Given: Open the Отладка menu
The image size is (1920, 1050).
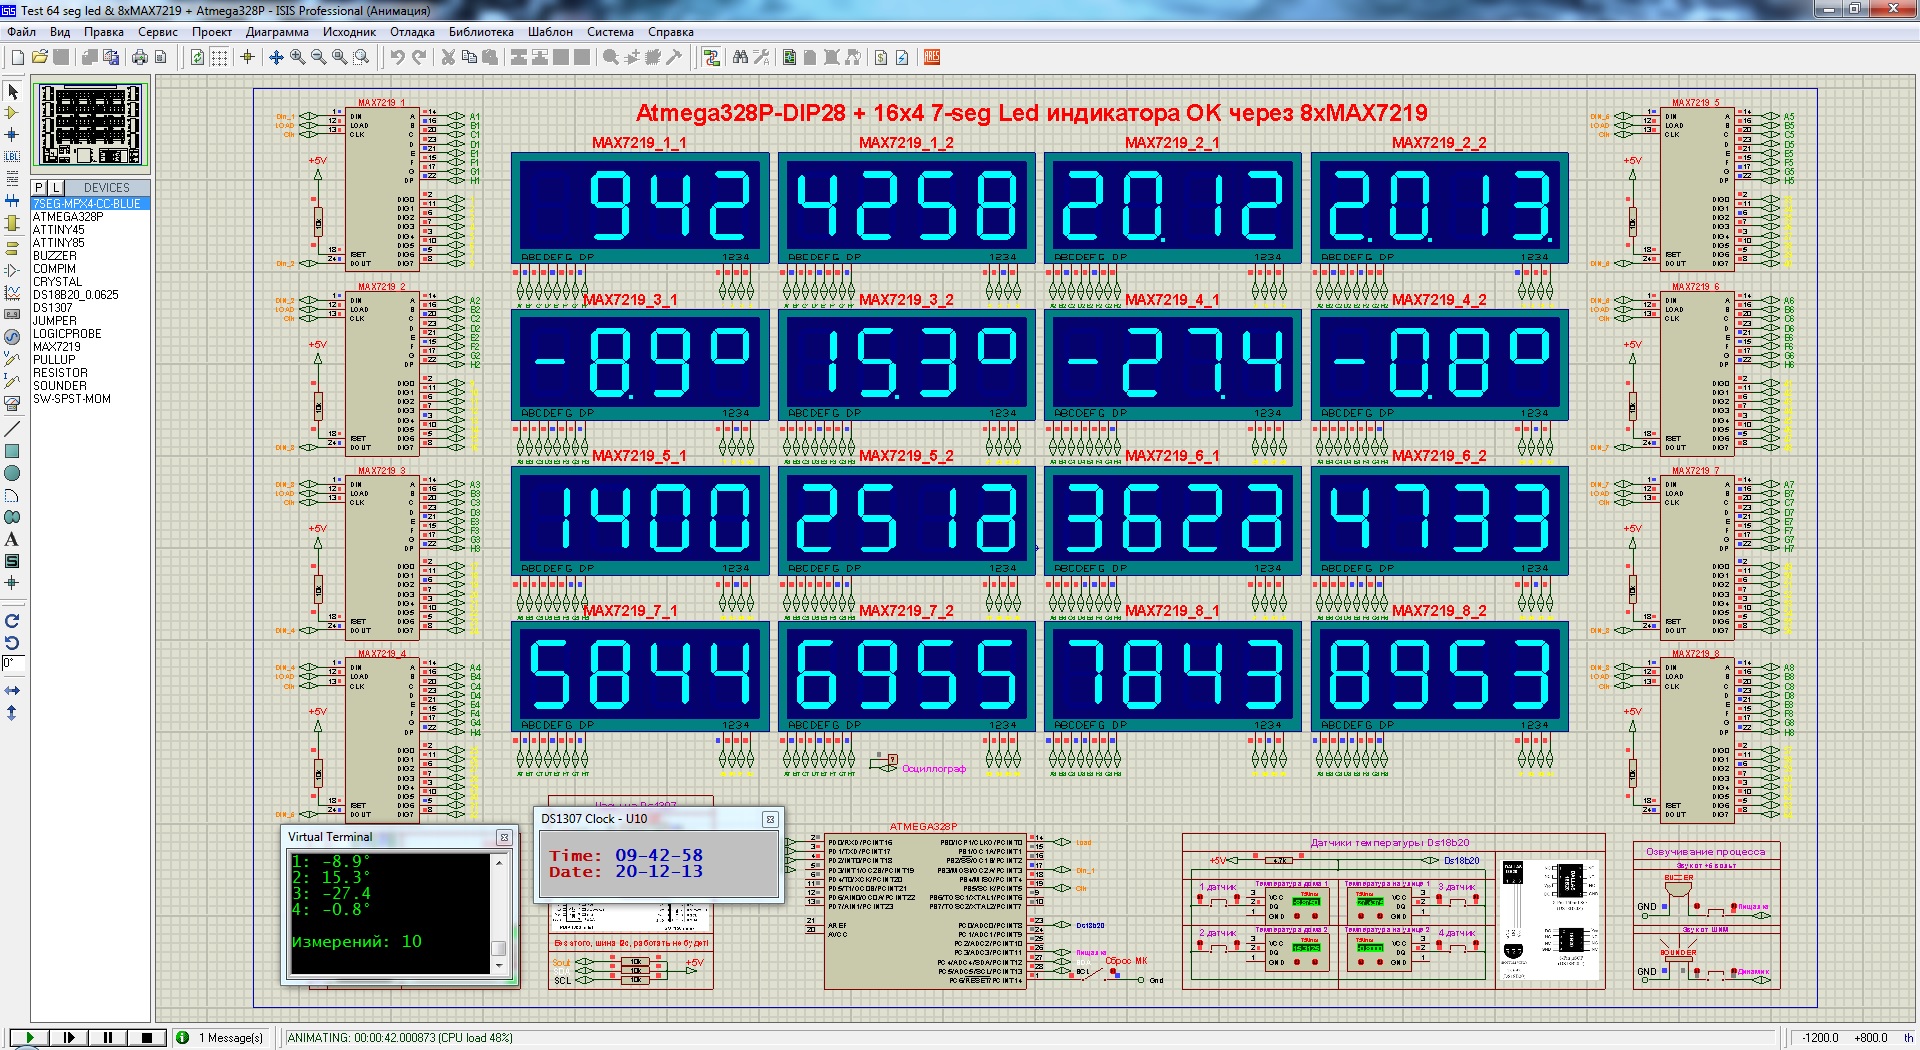Looking at the screenshot, I should [412, 32].
